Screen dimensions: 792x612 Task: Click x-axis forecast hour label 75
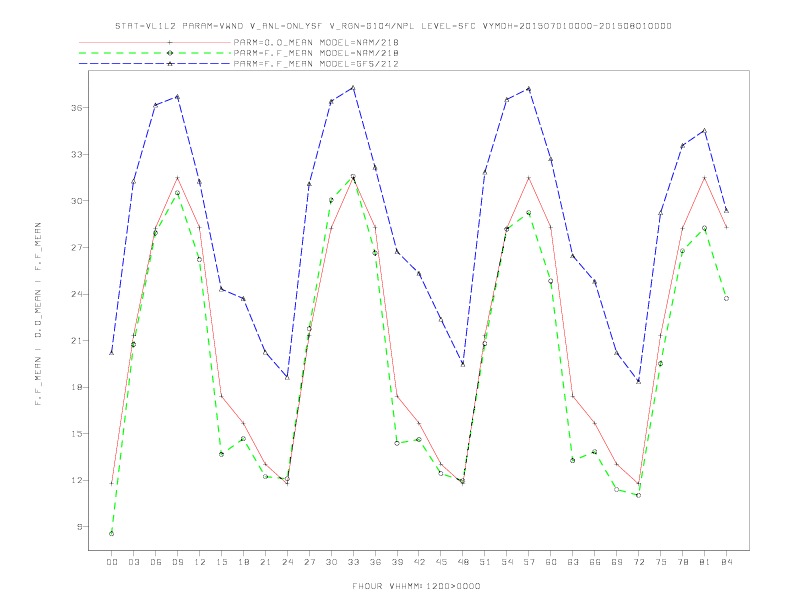(x=661, y=562)
